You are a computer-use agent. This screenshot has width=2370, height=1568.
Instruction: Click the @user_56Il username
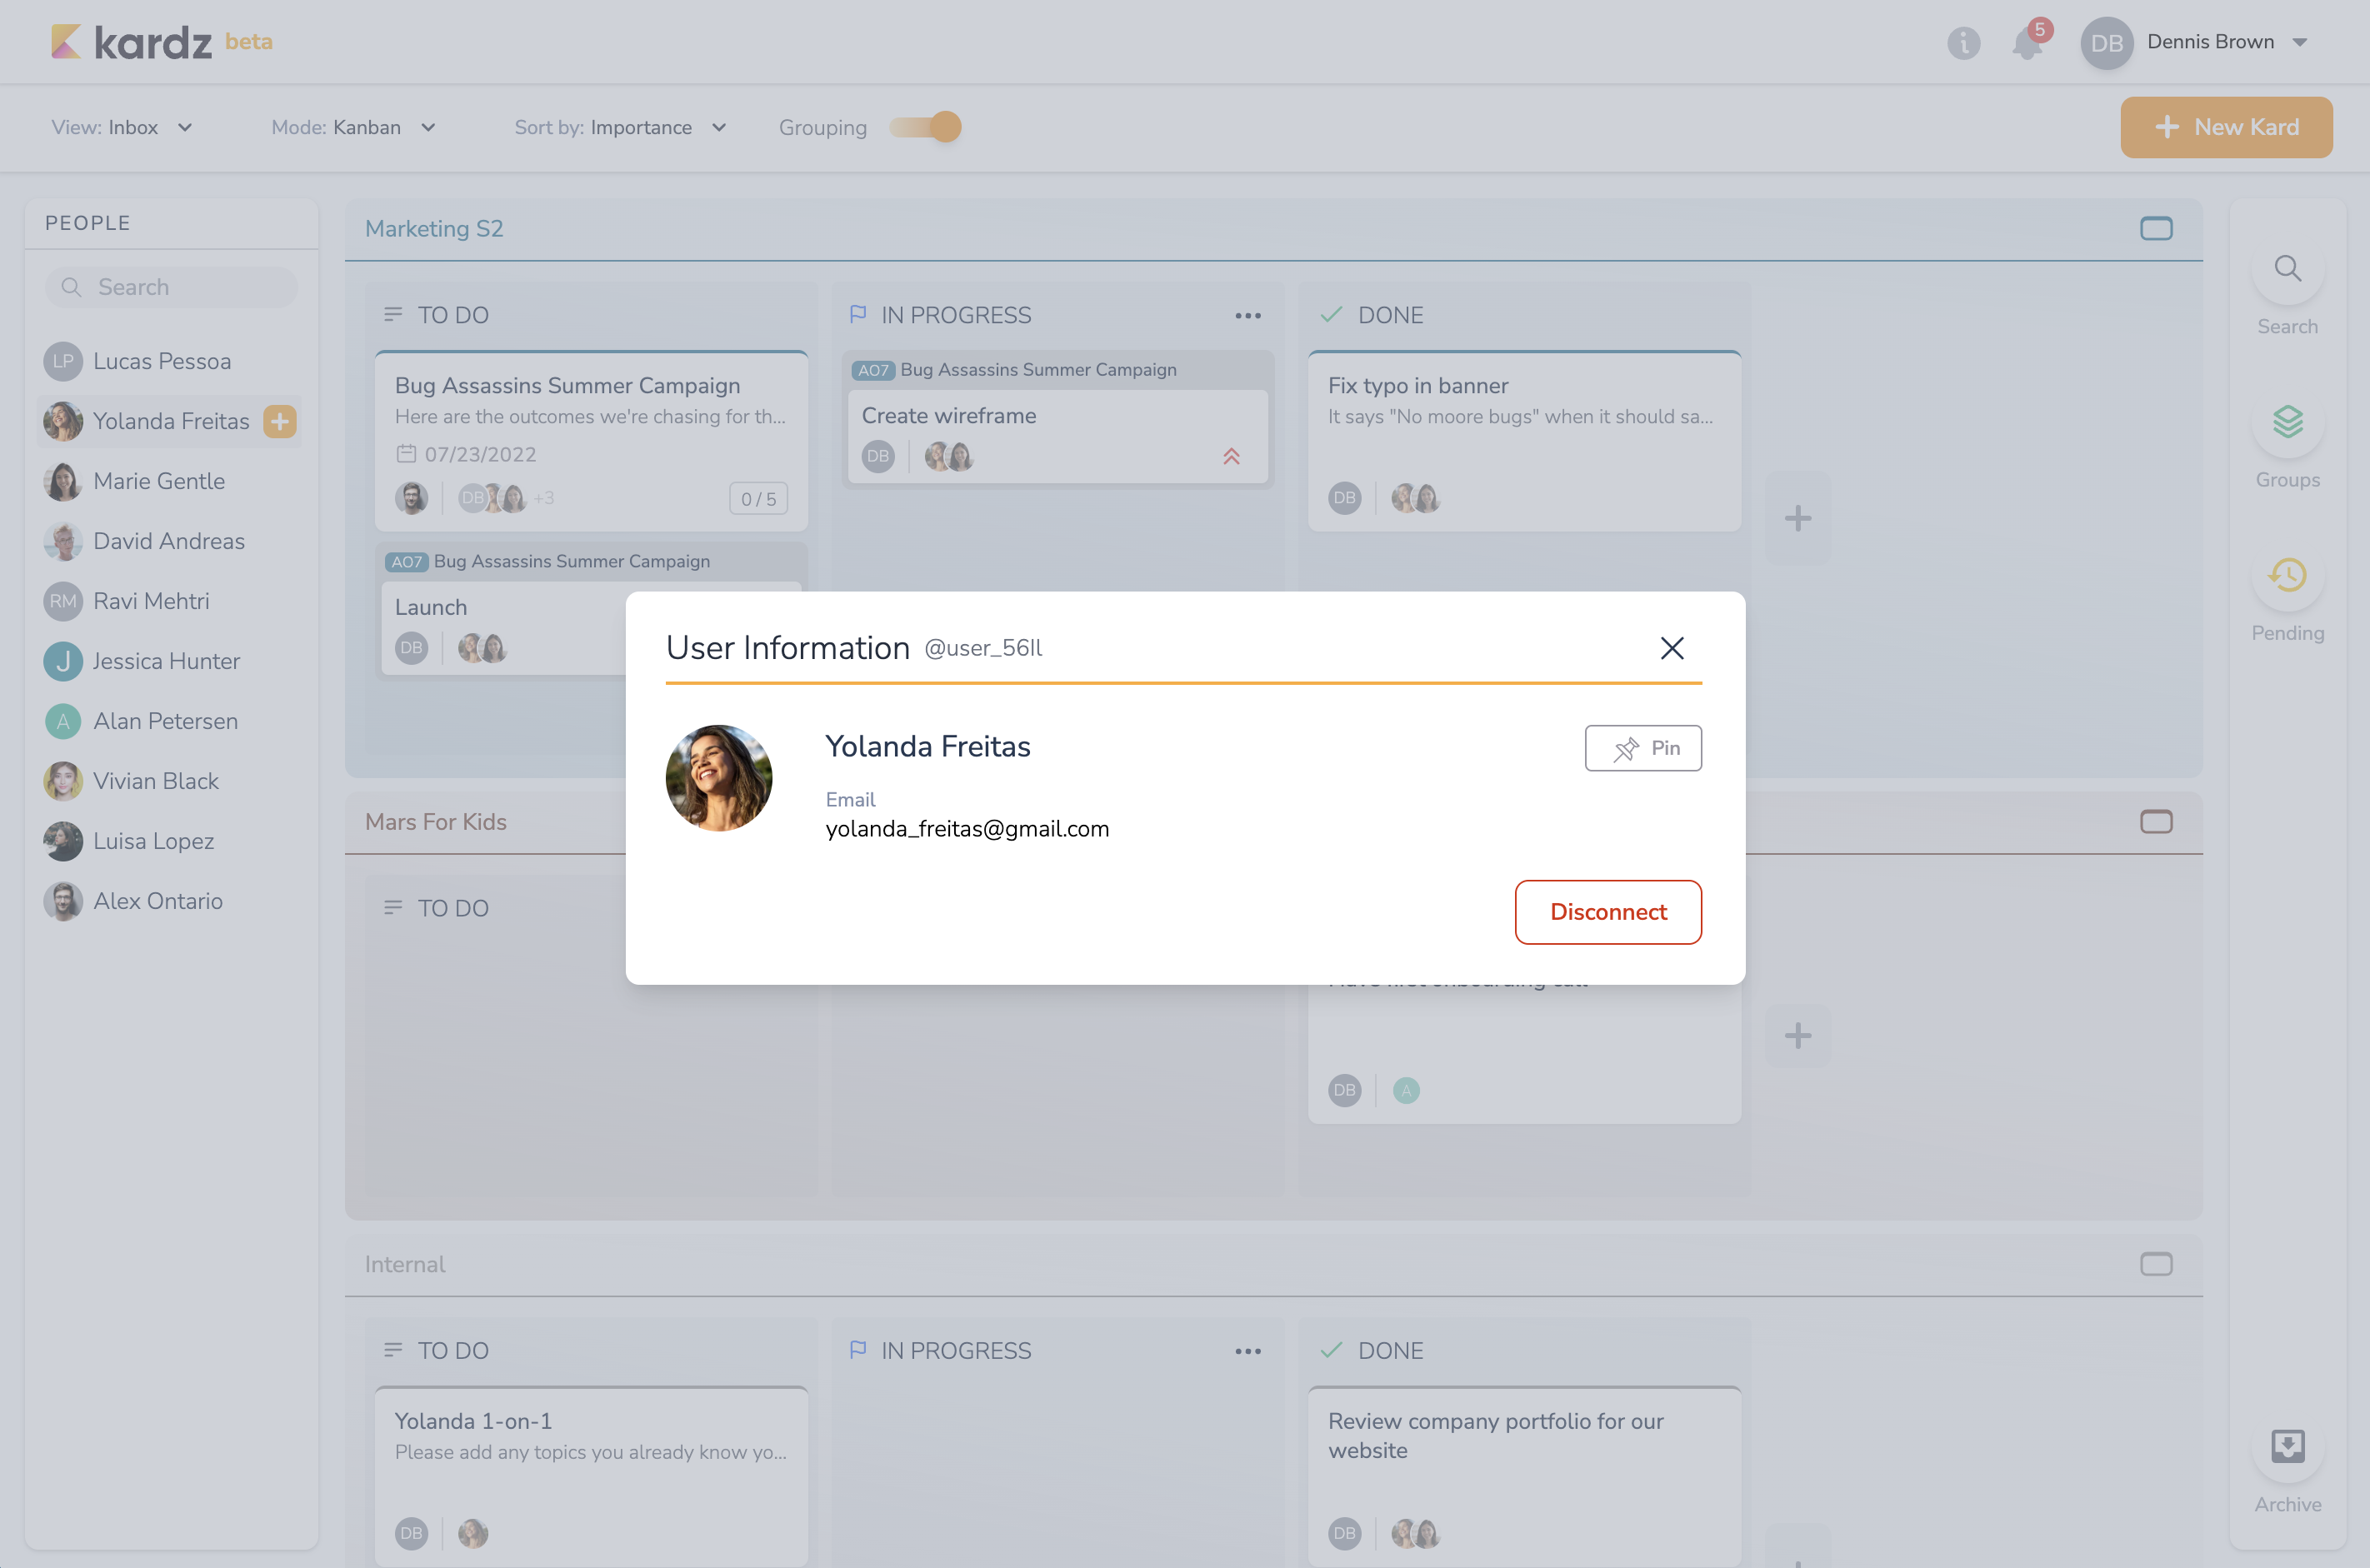pyautogui.click(x=983, y=649)
